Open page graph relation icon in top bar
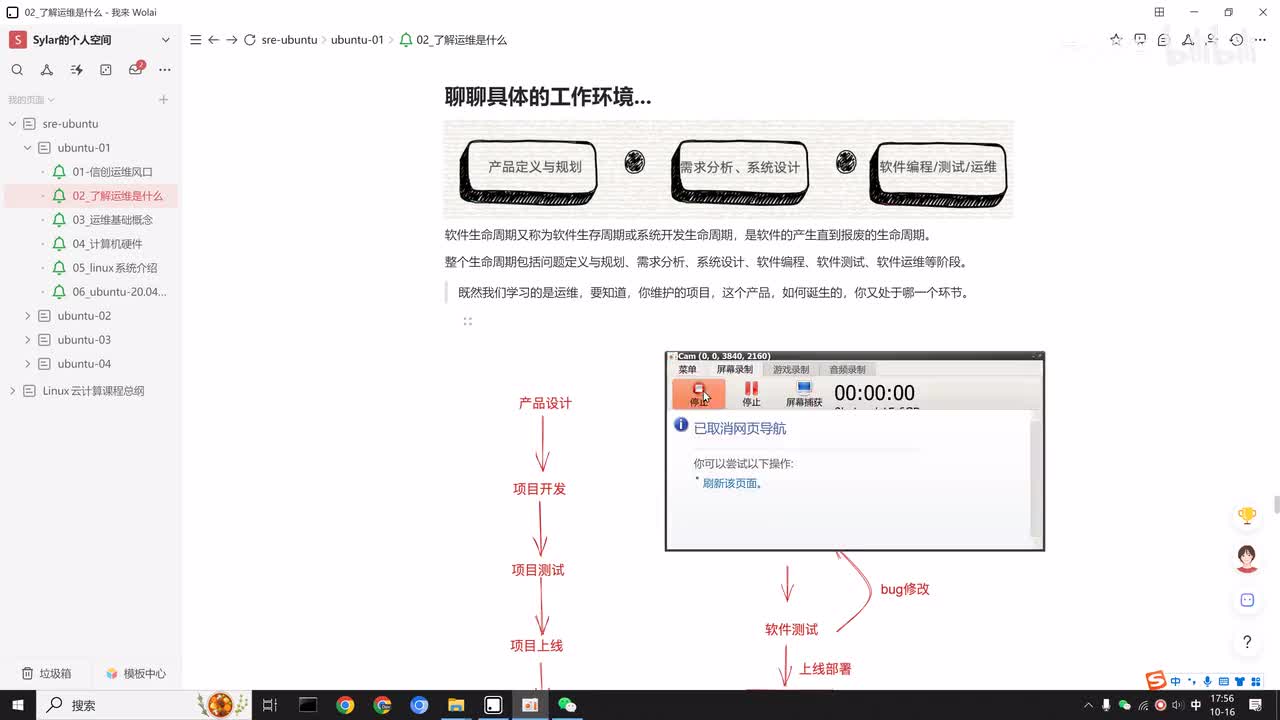 [x=1188, y=40]
